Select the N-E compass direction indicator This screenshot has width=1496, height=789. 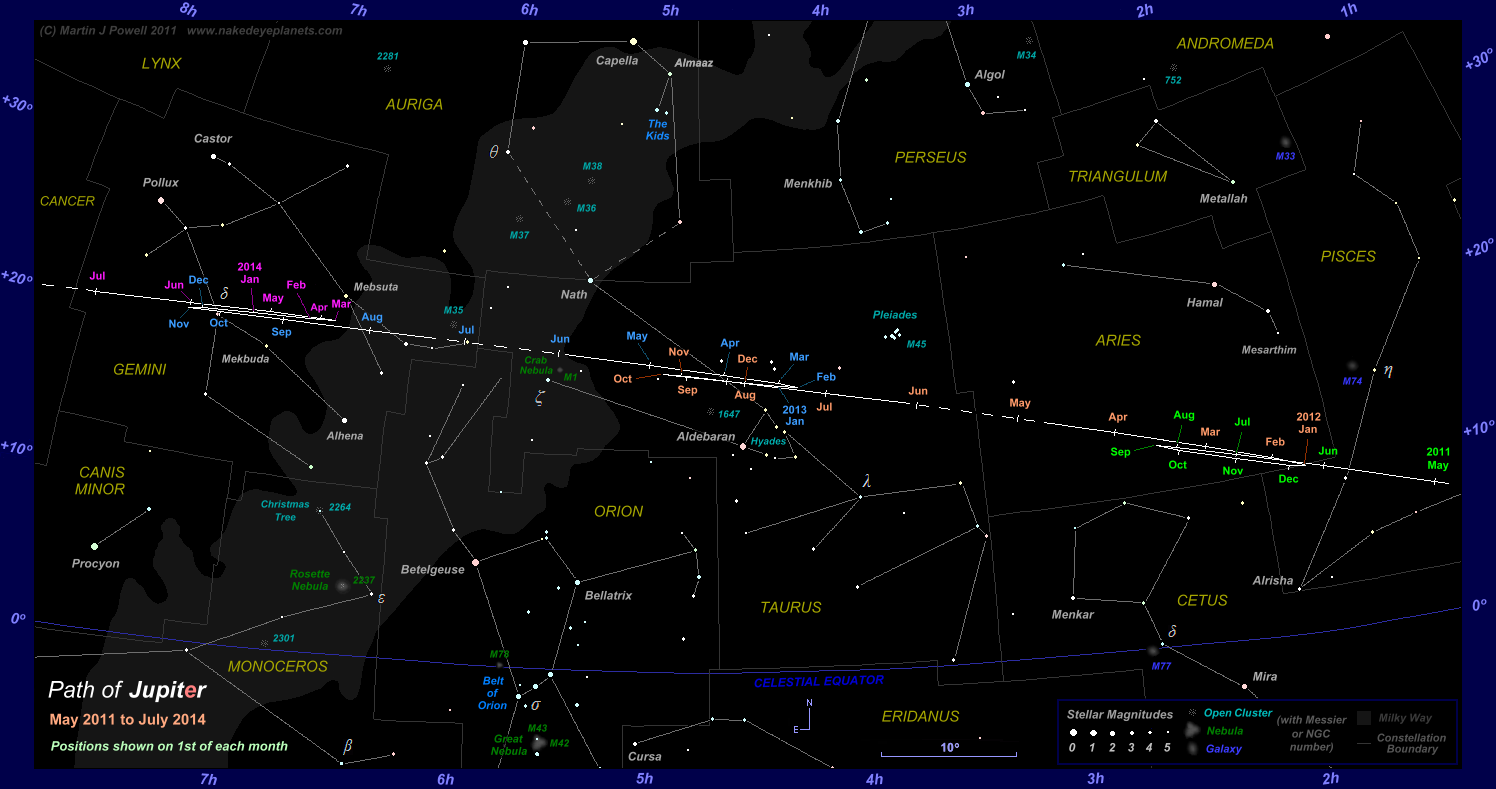coord(809,716)
